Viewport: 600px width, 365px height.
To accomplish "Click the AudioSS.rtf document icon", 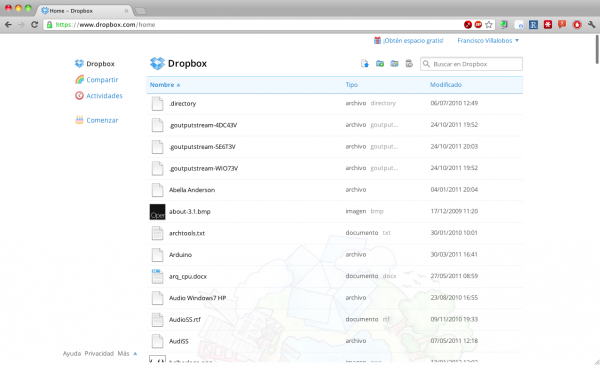I will 157,319.
